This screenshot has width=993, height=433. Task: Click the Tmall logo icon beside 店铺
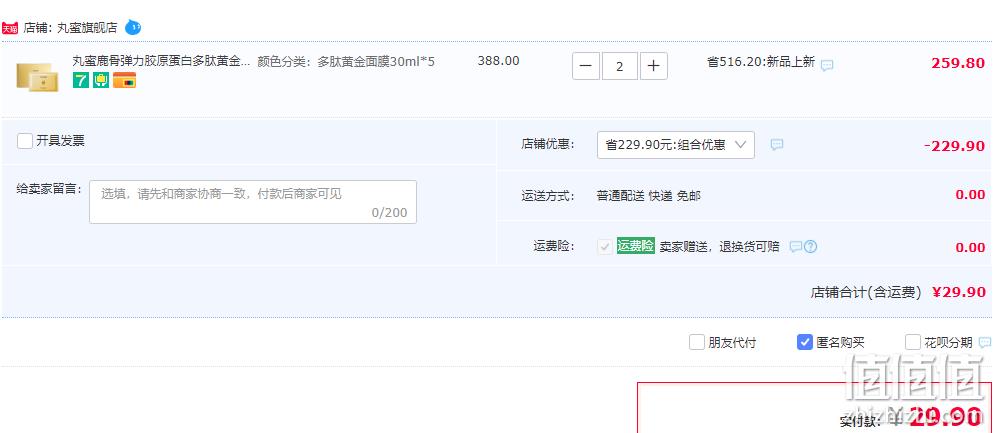(x=10, y=28)
